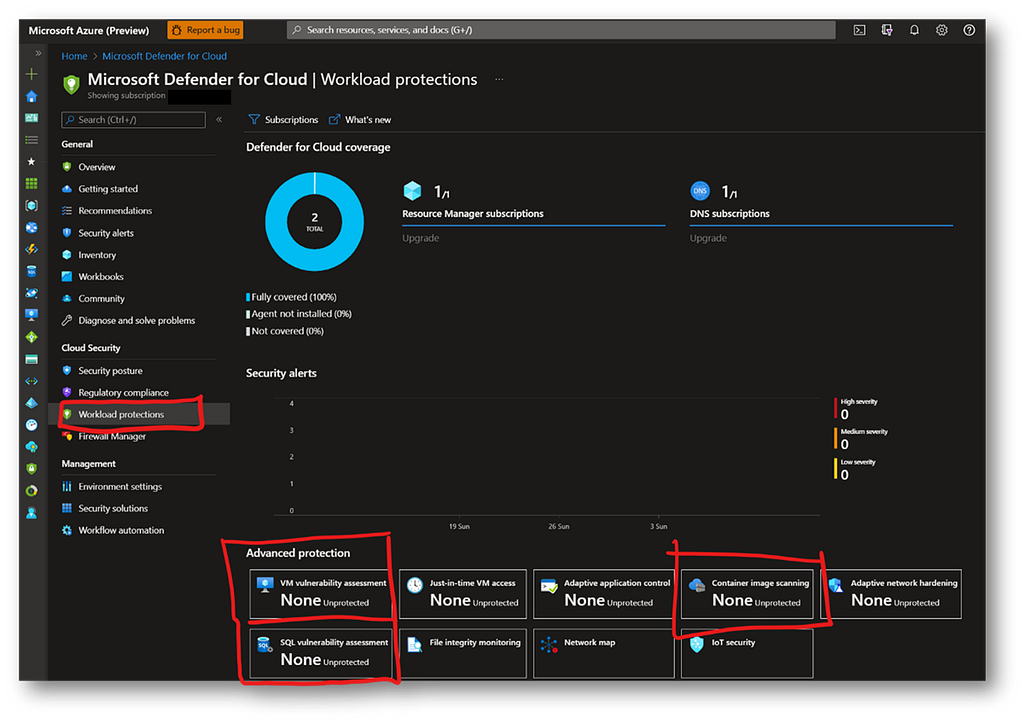The height and width of the screenshot is (725, 1024).
Task: Focus the global search resources field
Action: click(x=561, y=30)
